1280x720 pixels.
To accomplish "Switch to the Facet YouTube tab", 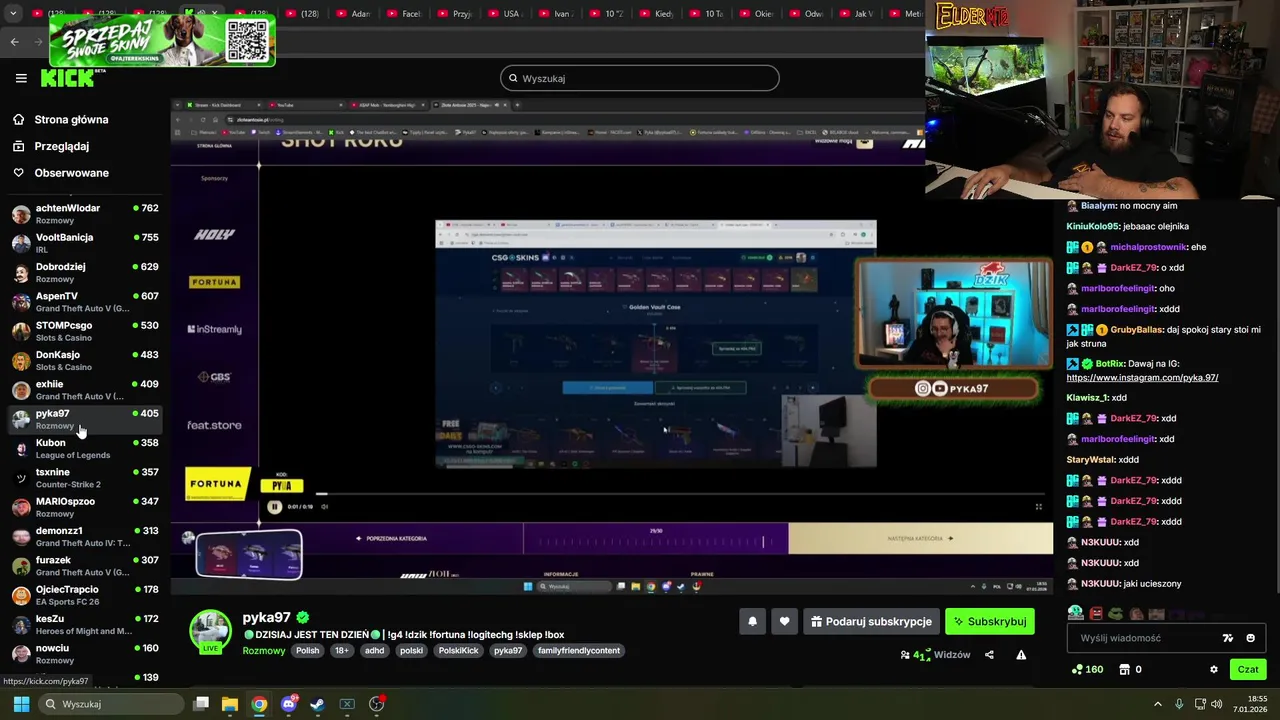I will 405,14.
